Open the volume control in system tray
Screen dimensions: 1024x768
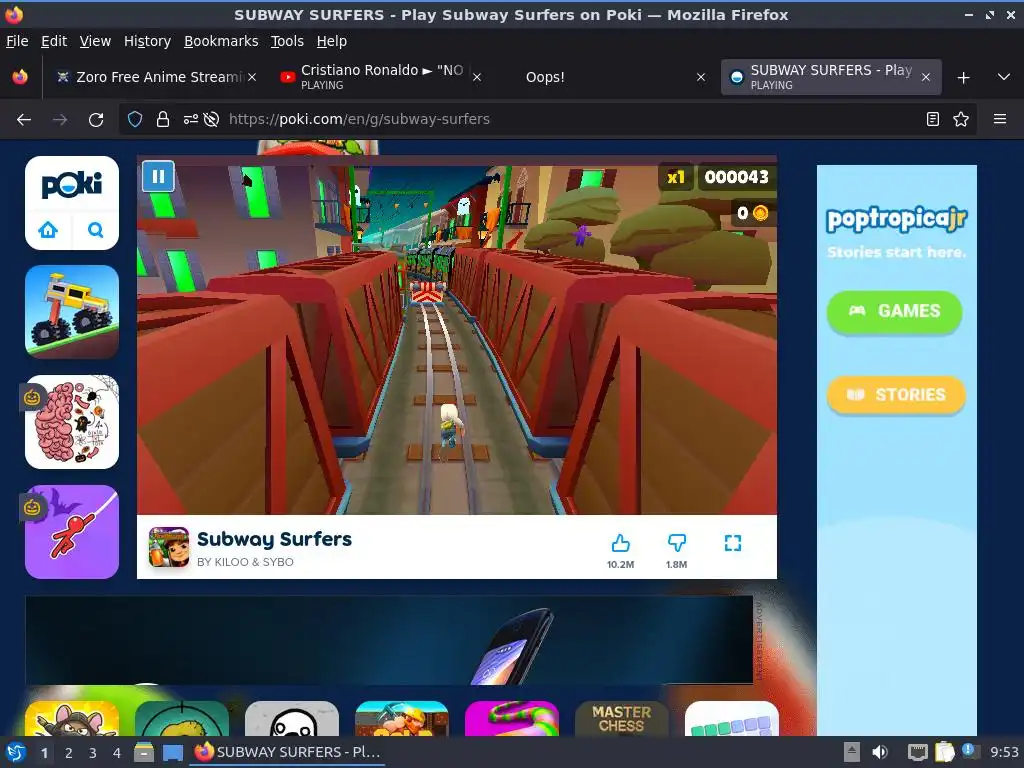pyautogui.click(x=880, y=752)
